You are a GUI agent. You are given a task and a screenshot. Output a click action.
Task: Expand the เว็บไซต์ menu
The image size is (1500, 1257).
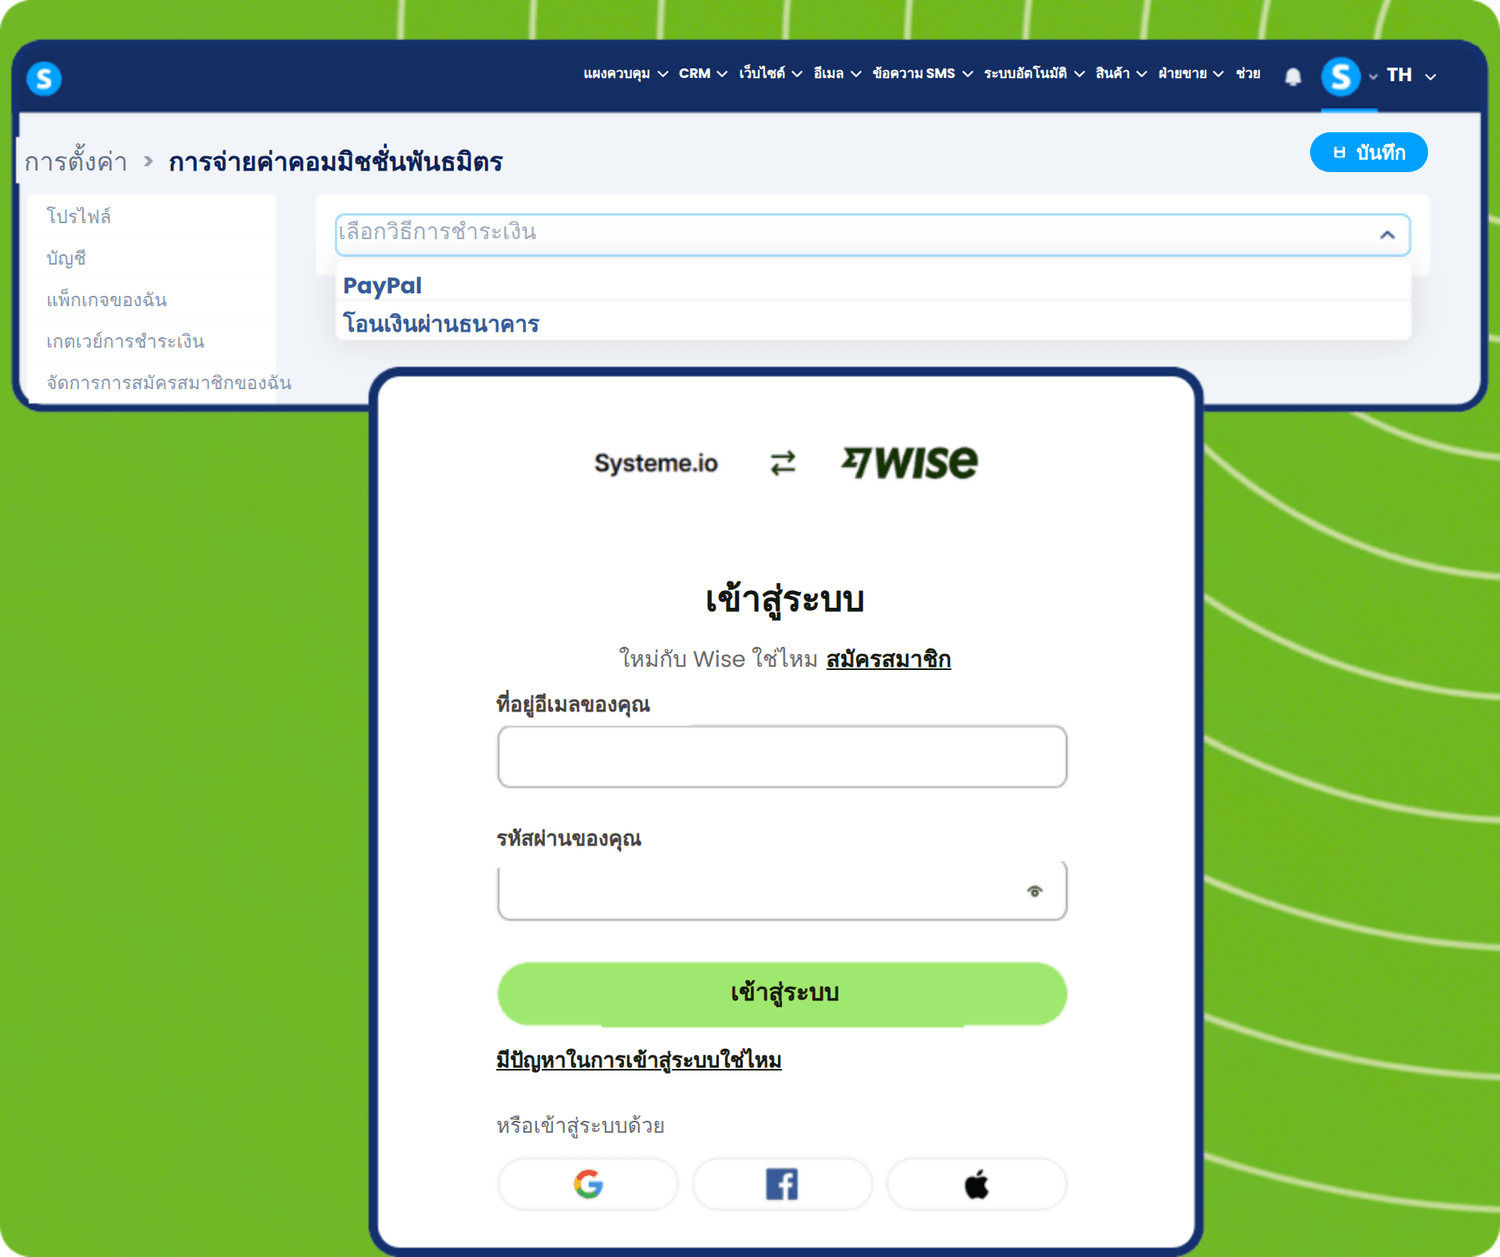[770, 74]
